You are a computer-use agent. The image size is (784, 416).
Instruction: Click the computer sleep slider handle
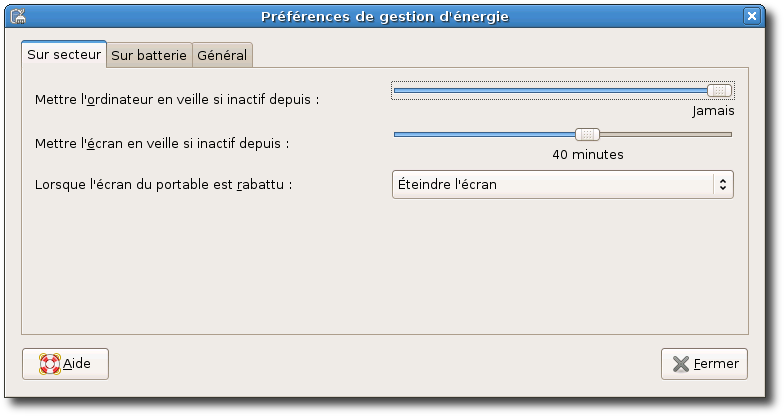tap(719, 90)
